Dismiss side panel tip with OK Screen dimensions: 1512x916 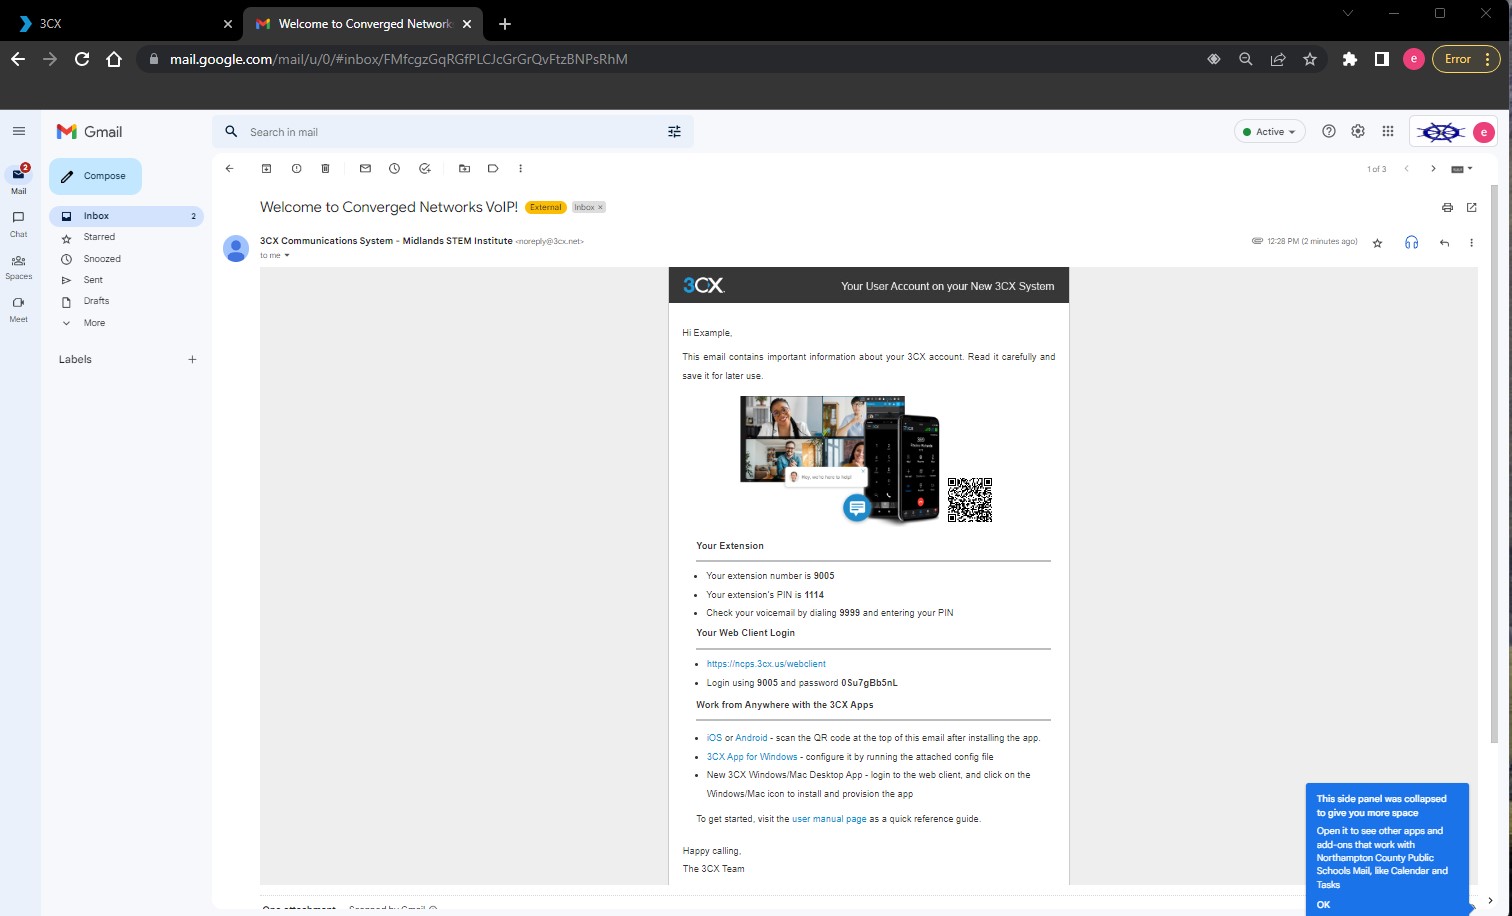1323,904
